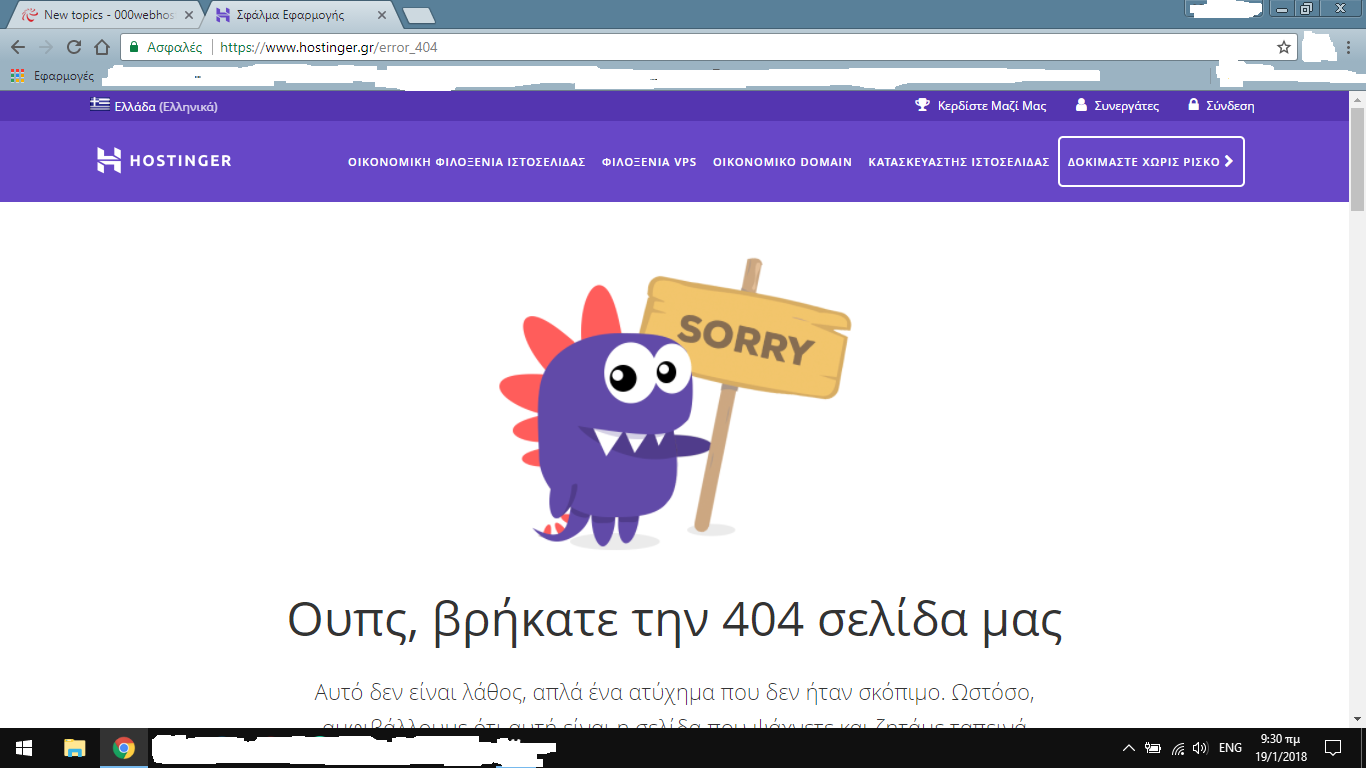The image size is (1366, 768).
Task: Go back using browser back arrow
Action: 18,47
